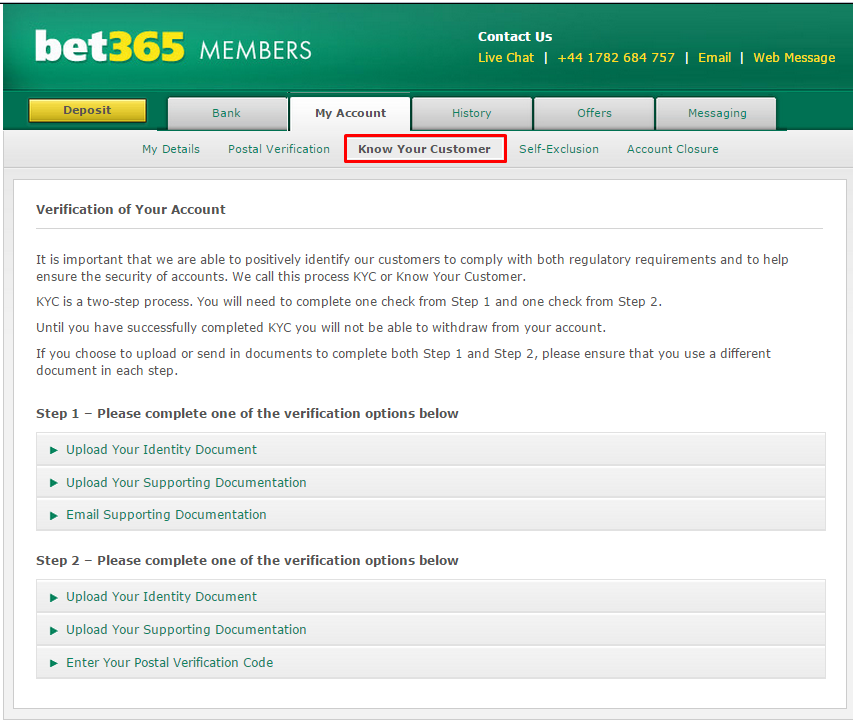Open Self-Exclusion sub-menu item
The height and width of the screenshot is (721, 853).
click(x=559, y=149)
